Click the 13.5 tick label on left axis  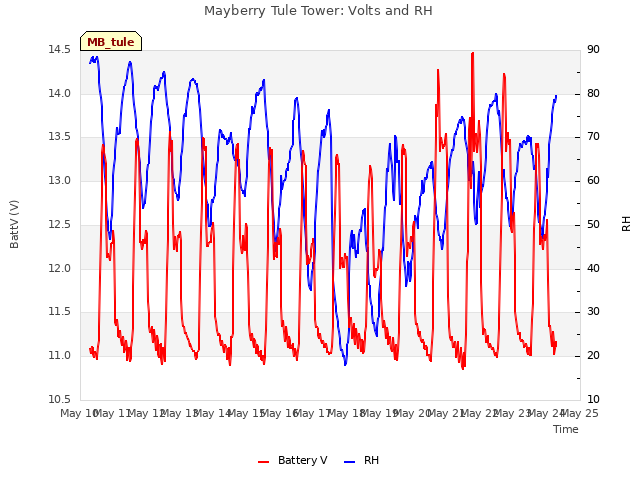[59, 137]
